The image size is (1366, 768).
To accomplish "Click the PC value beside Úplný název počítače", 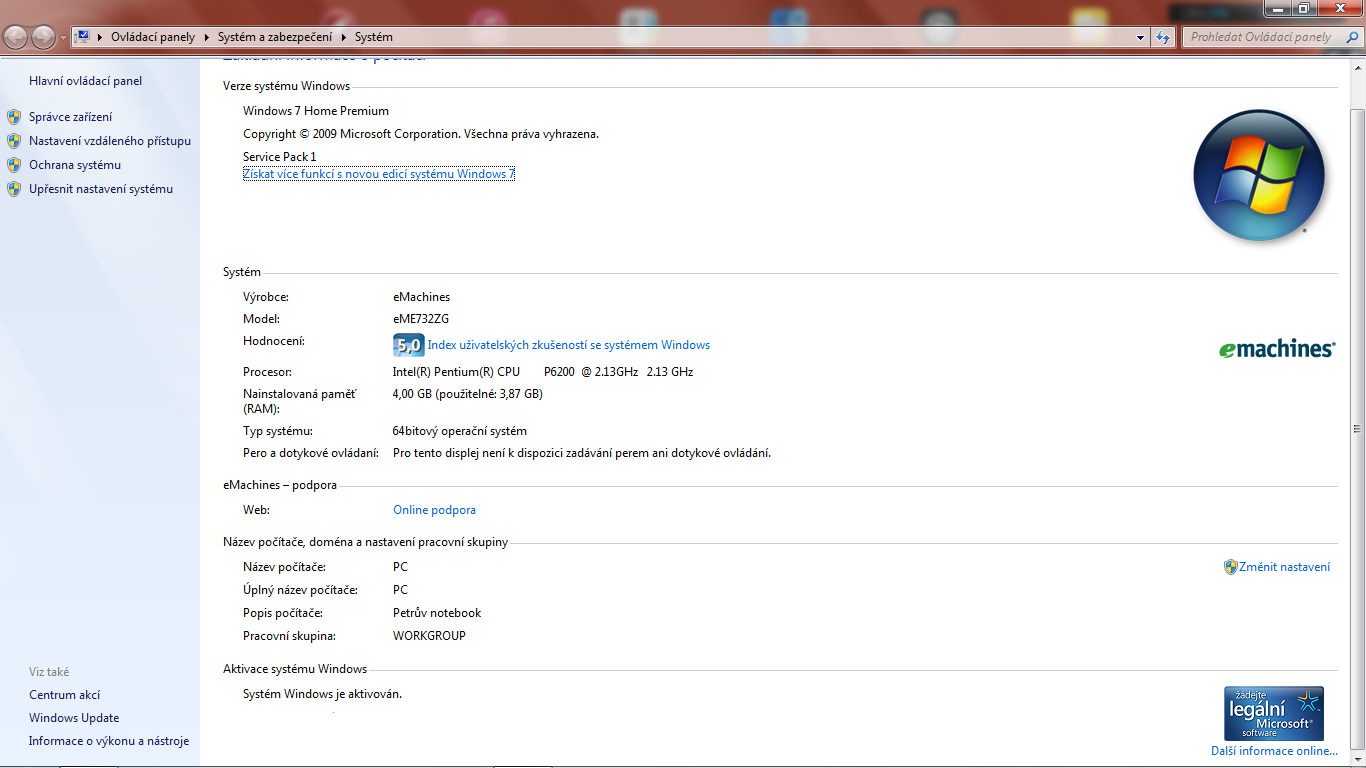I will [400, 590].
